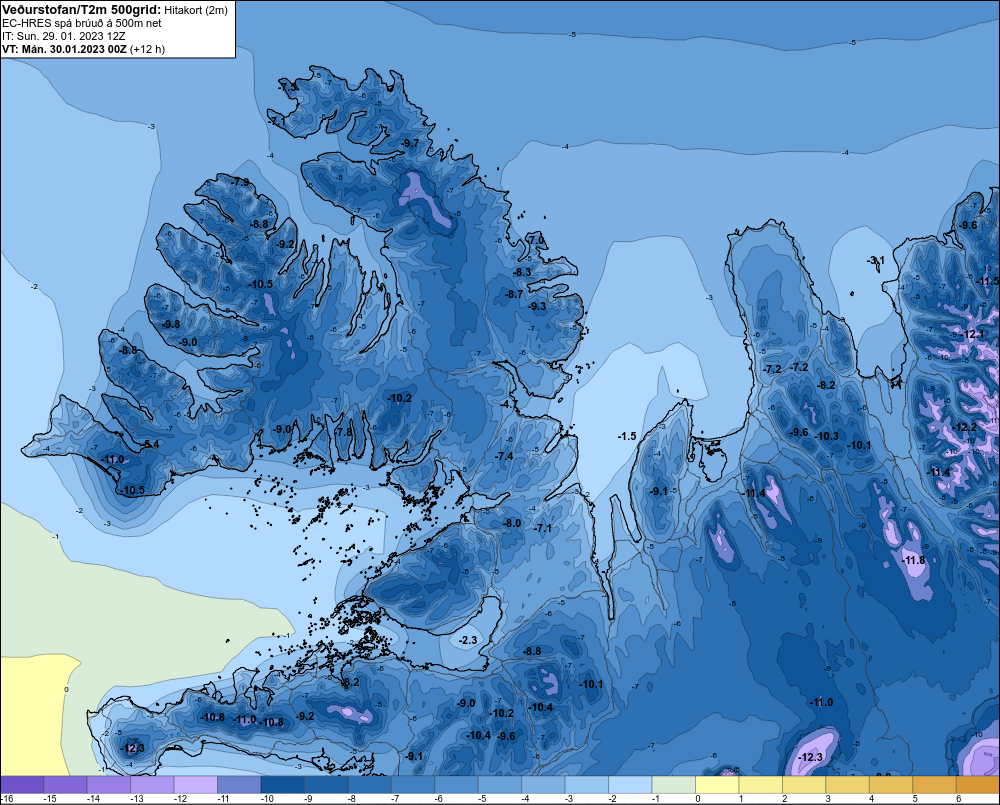
Task: Click the "-8.0" temperature label on the map
Action: tap(512, 523)
